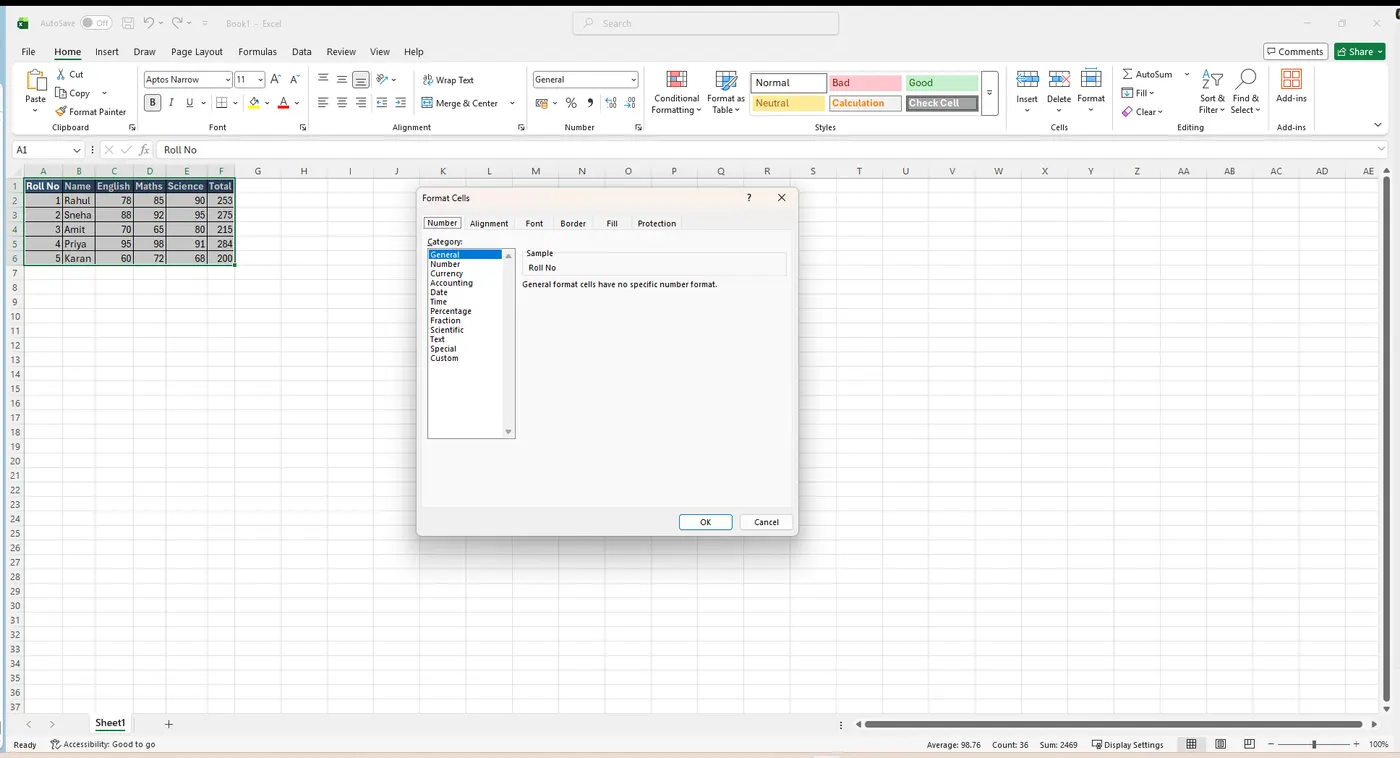Click Merge & Center button

click(460, 103)
